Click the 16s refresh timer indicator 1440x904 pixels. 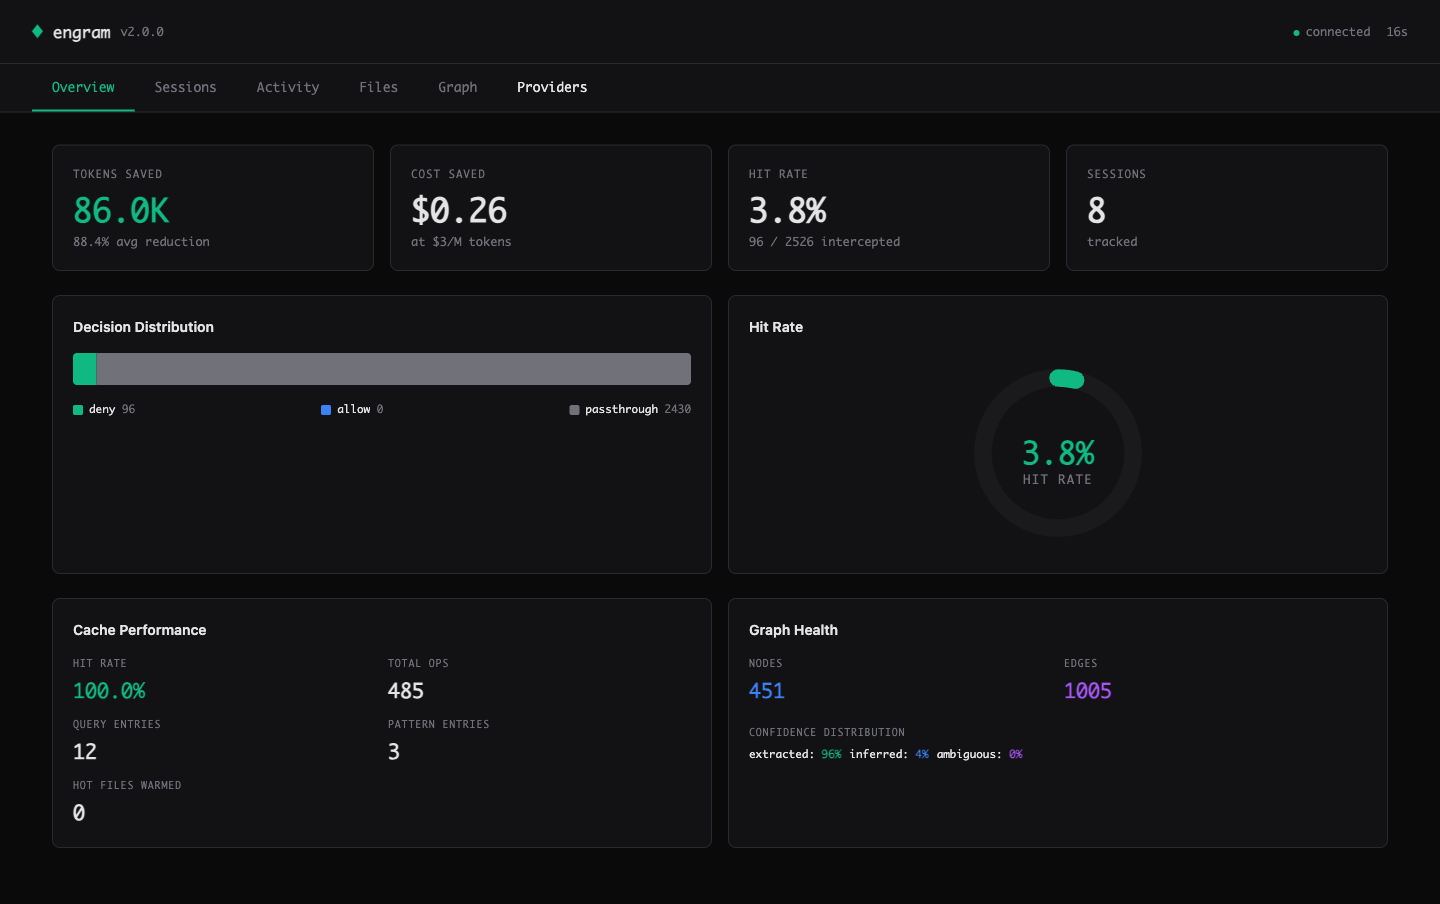[x=1396, y=31]
